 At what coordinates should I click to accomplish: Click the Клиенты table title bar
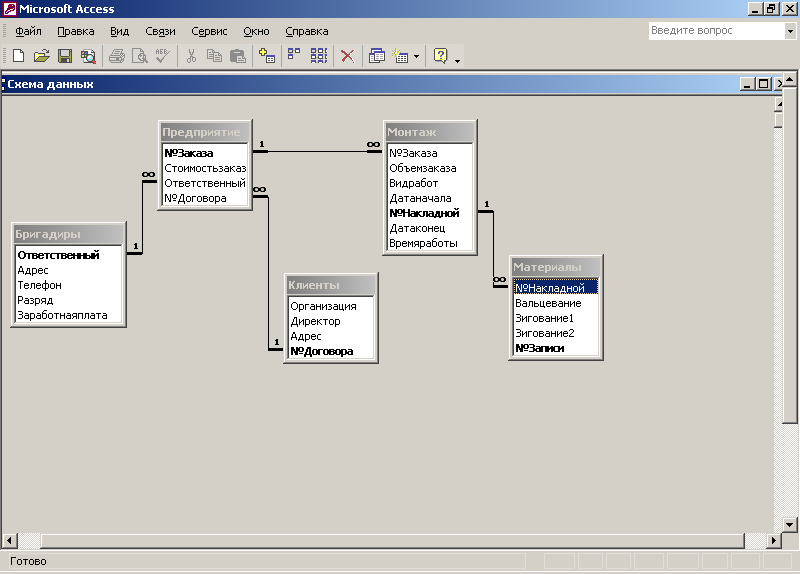331,285
